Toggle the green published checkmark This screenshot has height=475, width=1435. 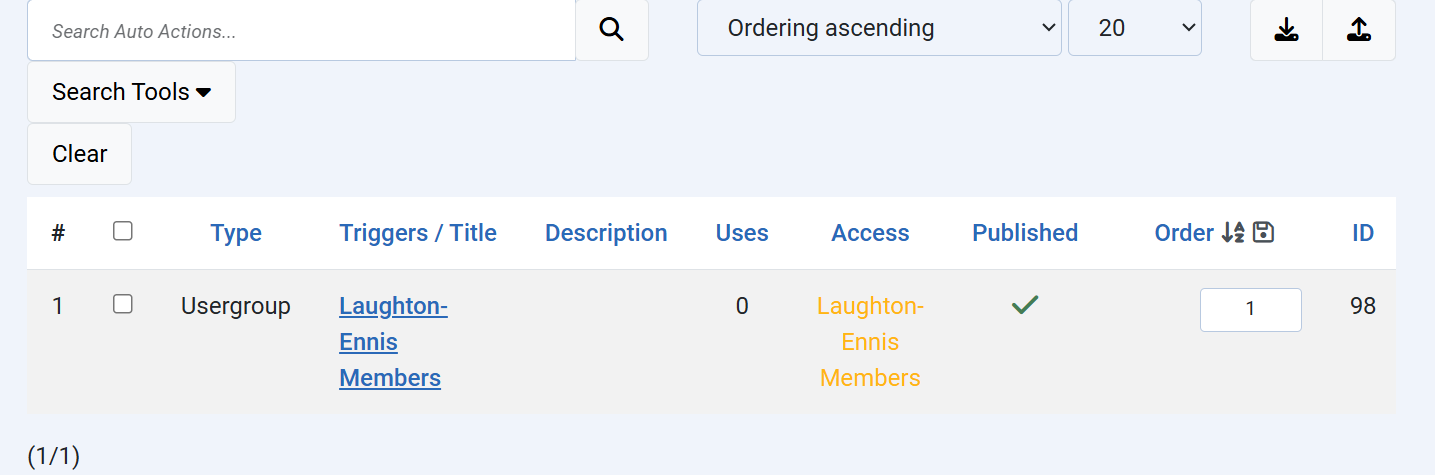(x=1025, y=305)
